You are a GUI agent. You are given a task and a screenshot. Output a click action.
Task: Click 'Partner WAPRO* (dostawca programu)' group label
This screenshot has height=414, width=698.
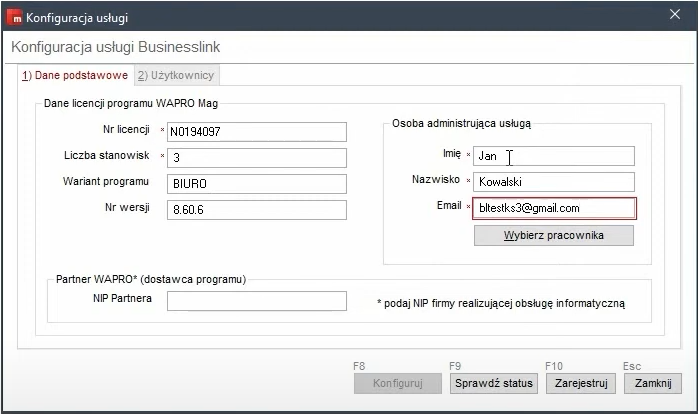tap(151, 279)
